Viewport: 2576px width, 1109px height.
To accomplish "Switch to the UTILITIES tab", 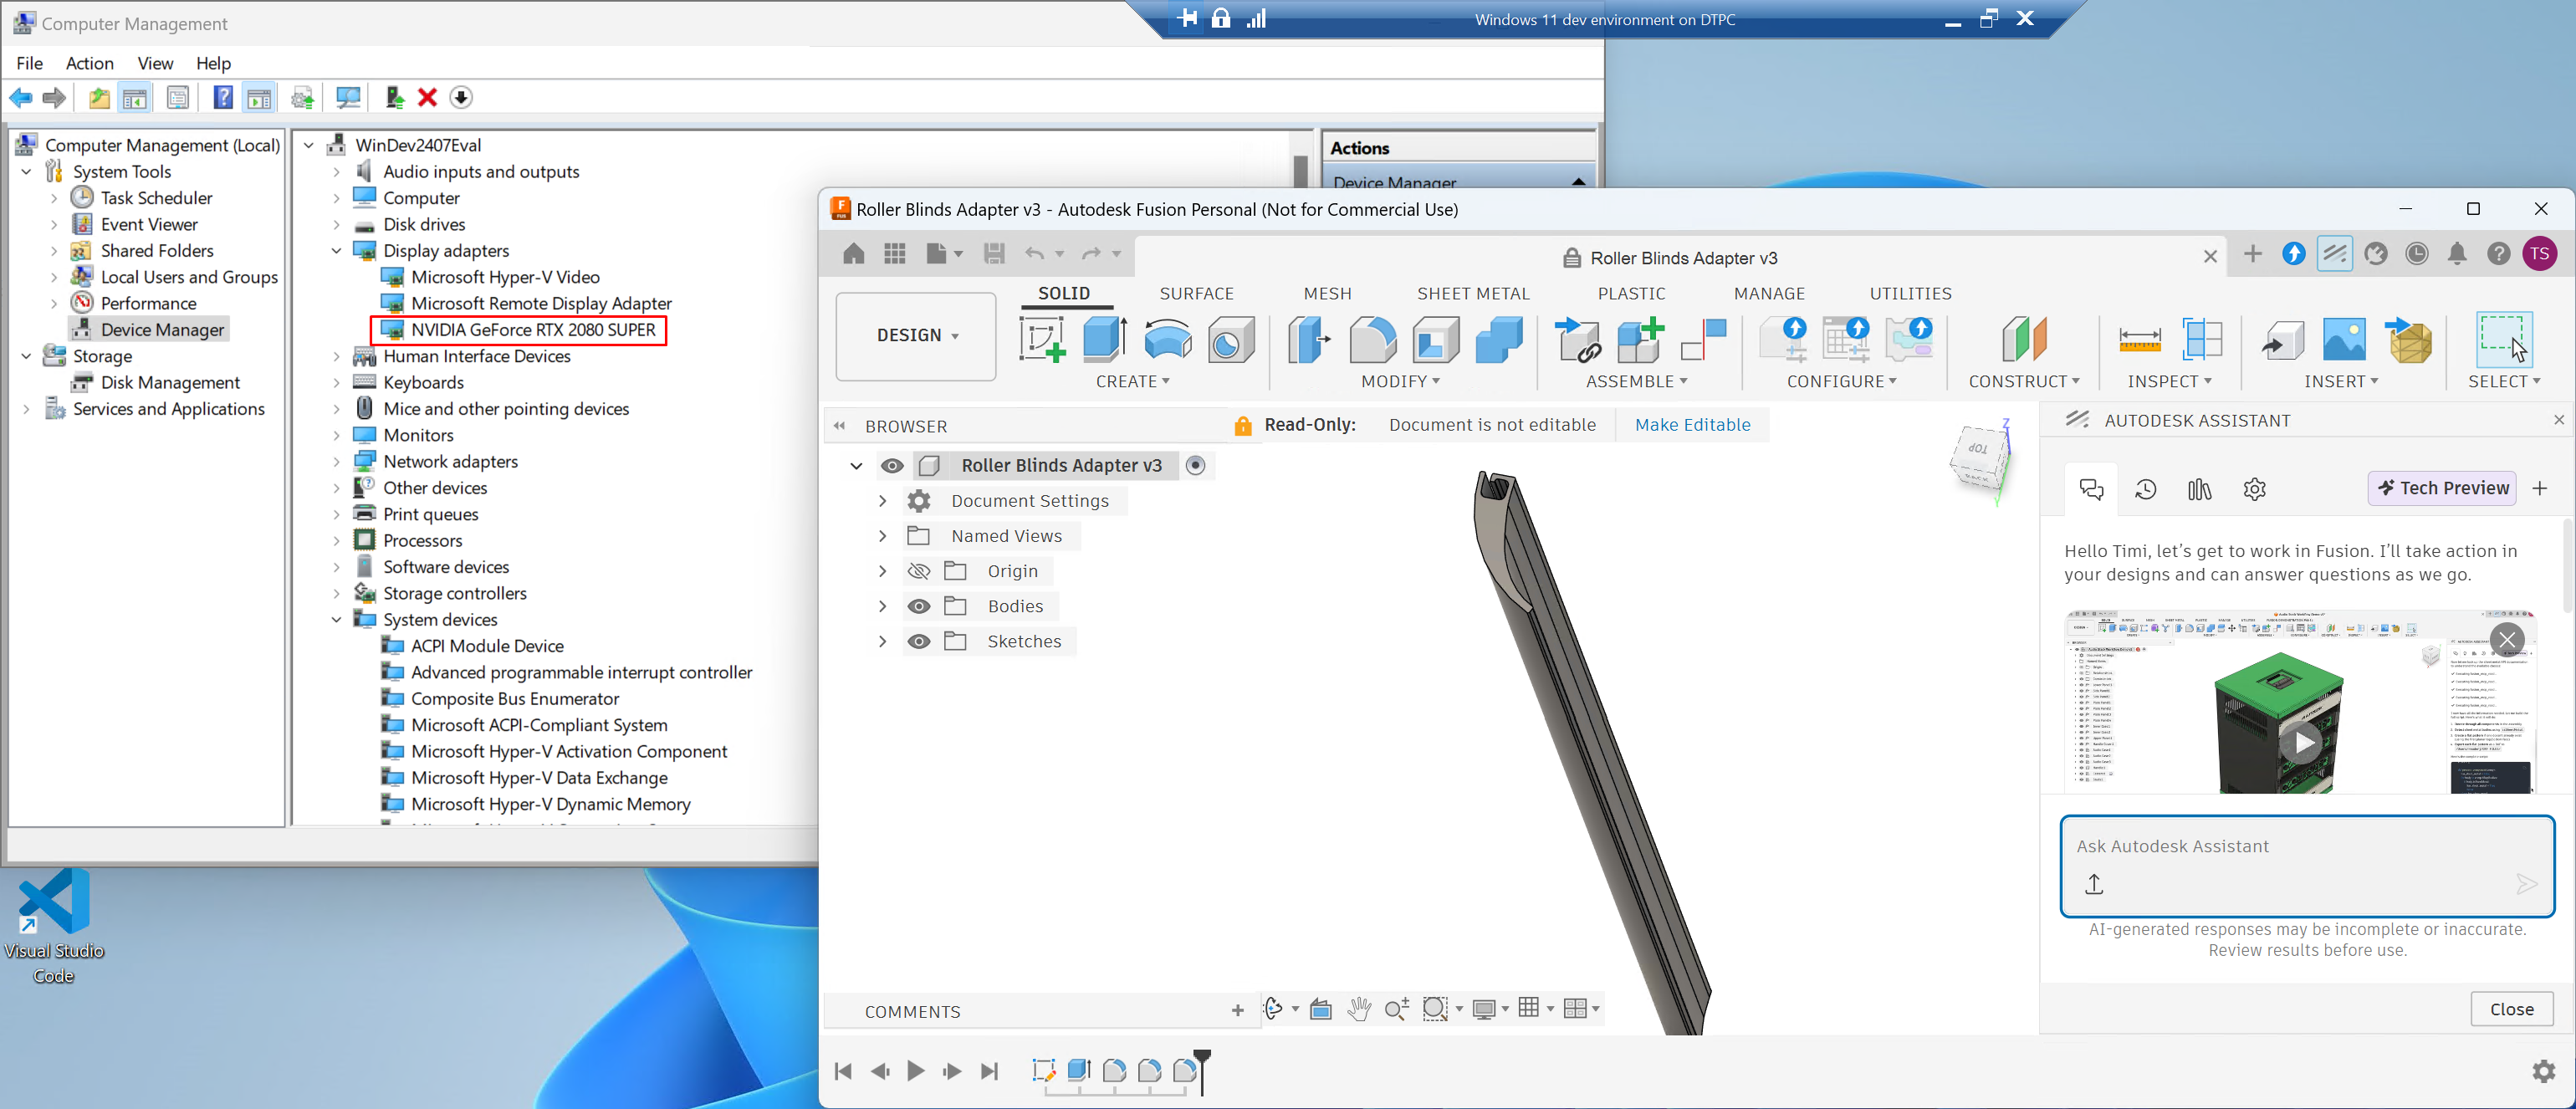I will click(1910, 294).
